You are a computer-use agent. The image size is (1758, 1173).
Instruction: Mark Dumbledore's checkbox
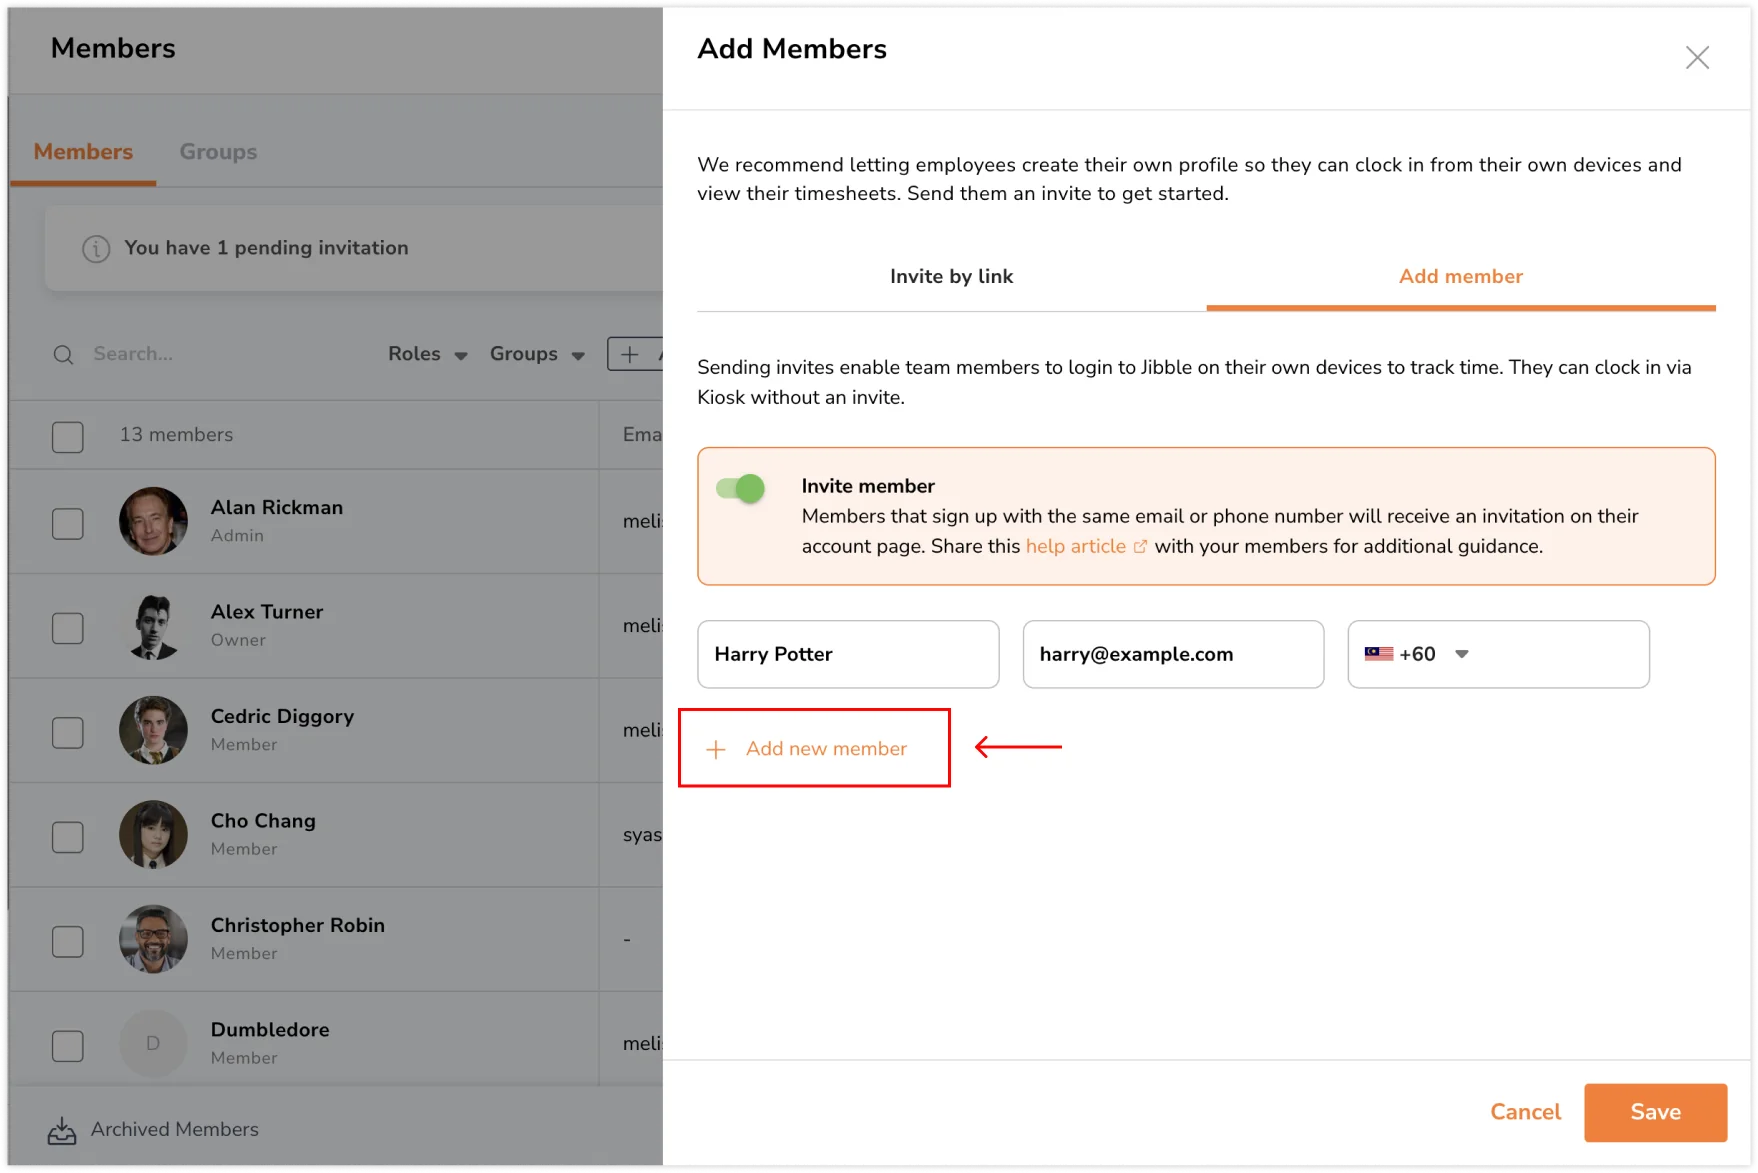pyautogui.click(x=68, y=1046)
